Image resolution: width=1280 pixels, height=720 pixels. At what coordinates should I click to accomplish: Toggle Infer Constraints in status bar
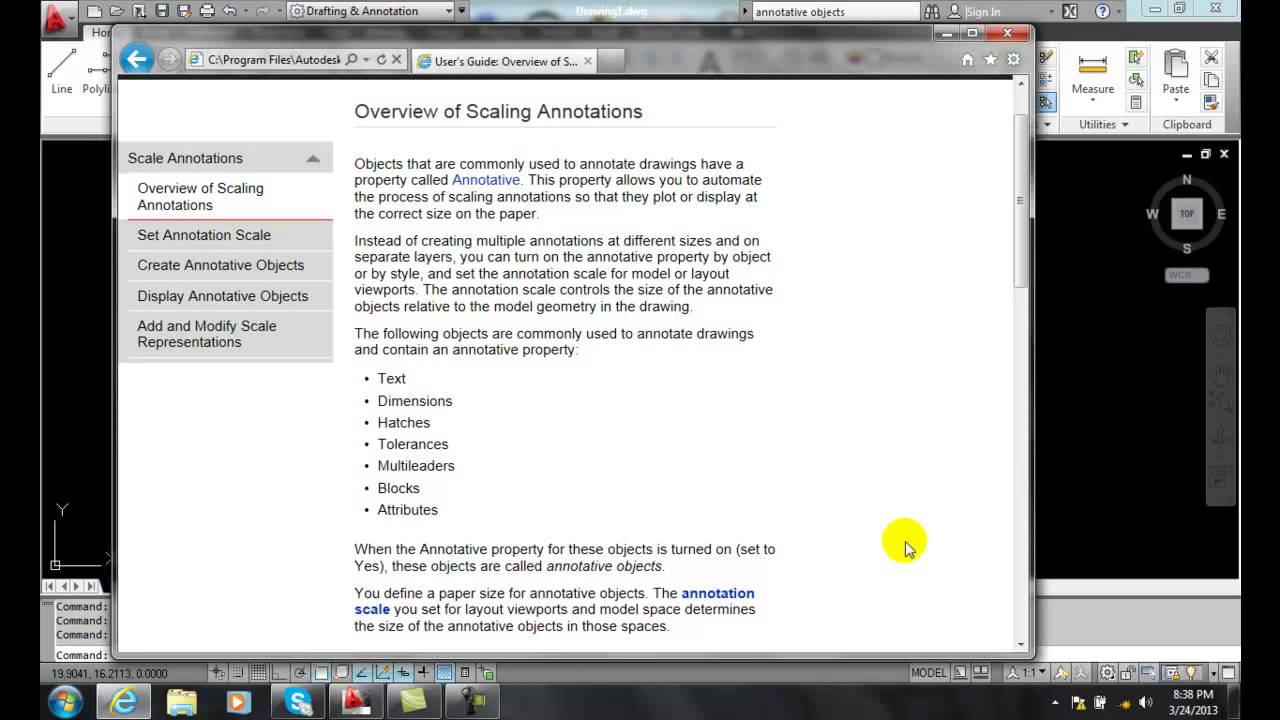pos(218,673)
